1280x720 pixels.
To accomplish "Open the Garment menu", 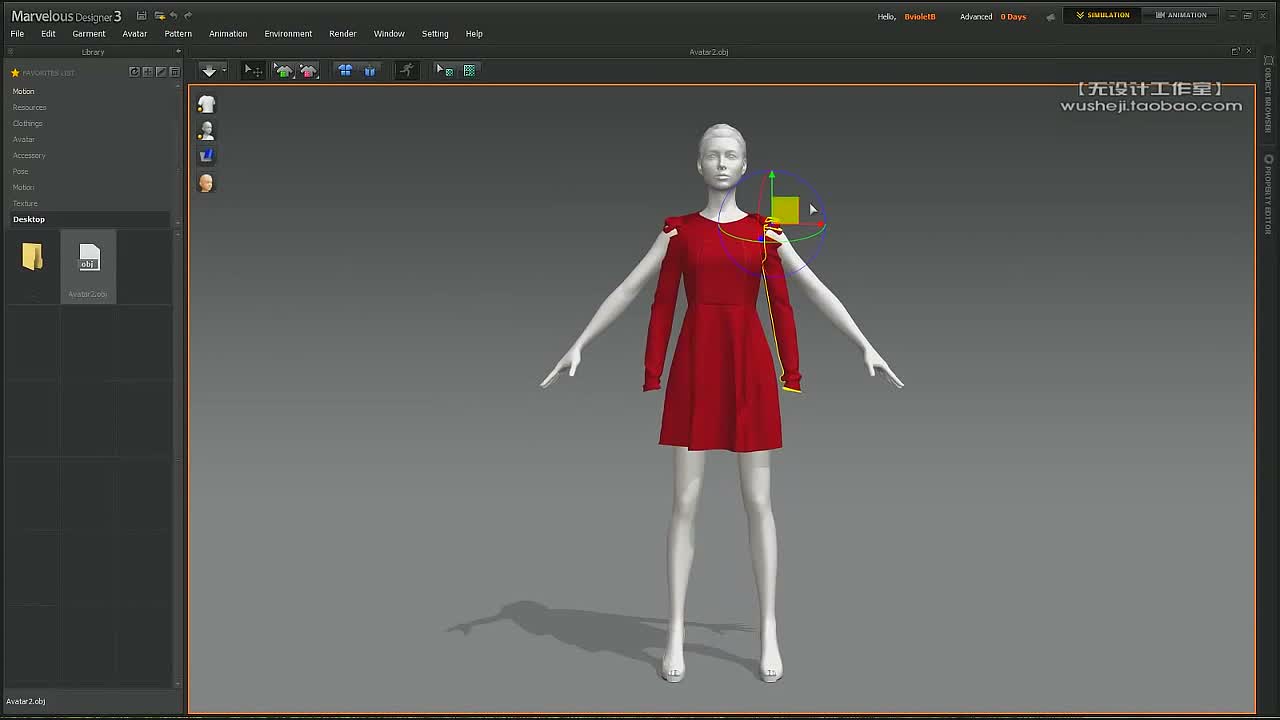I will tap(89, 34).
